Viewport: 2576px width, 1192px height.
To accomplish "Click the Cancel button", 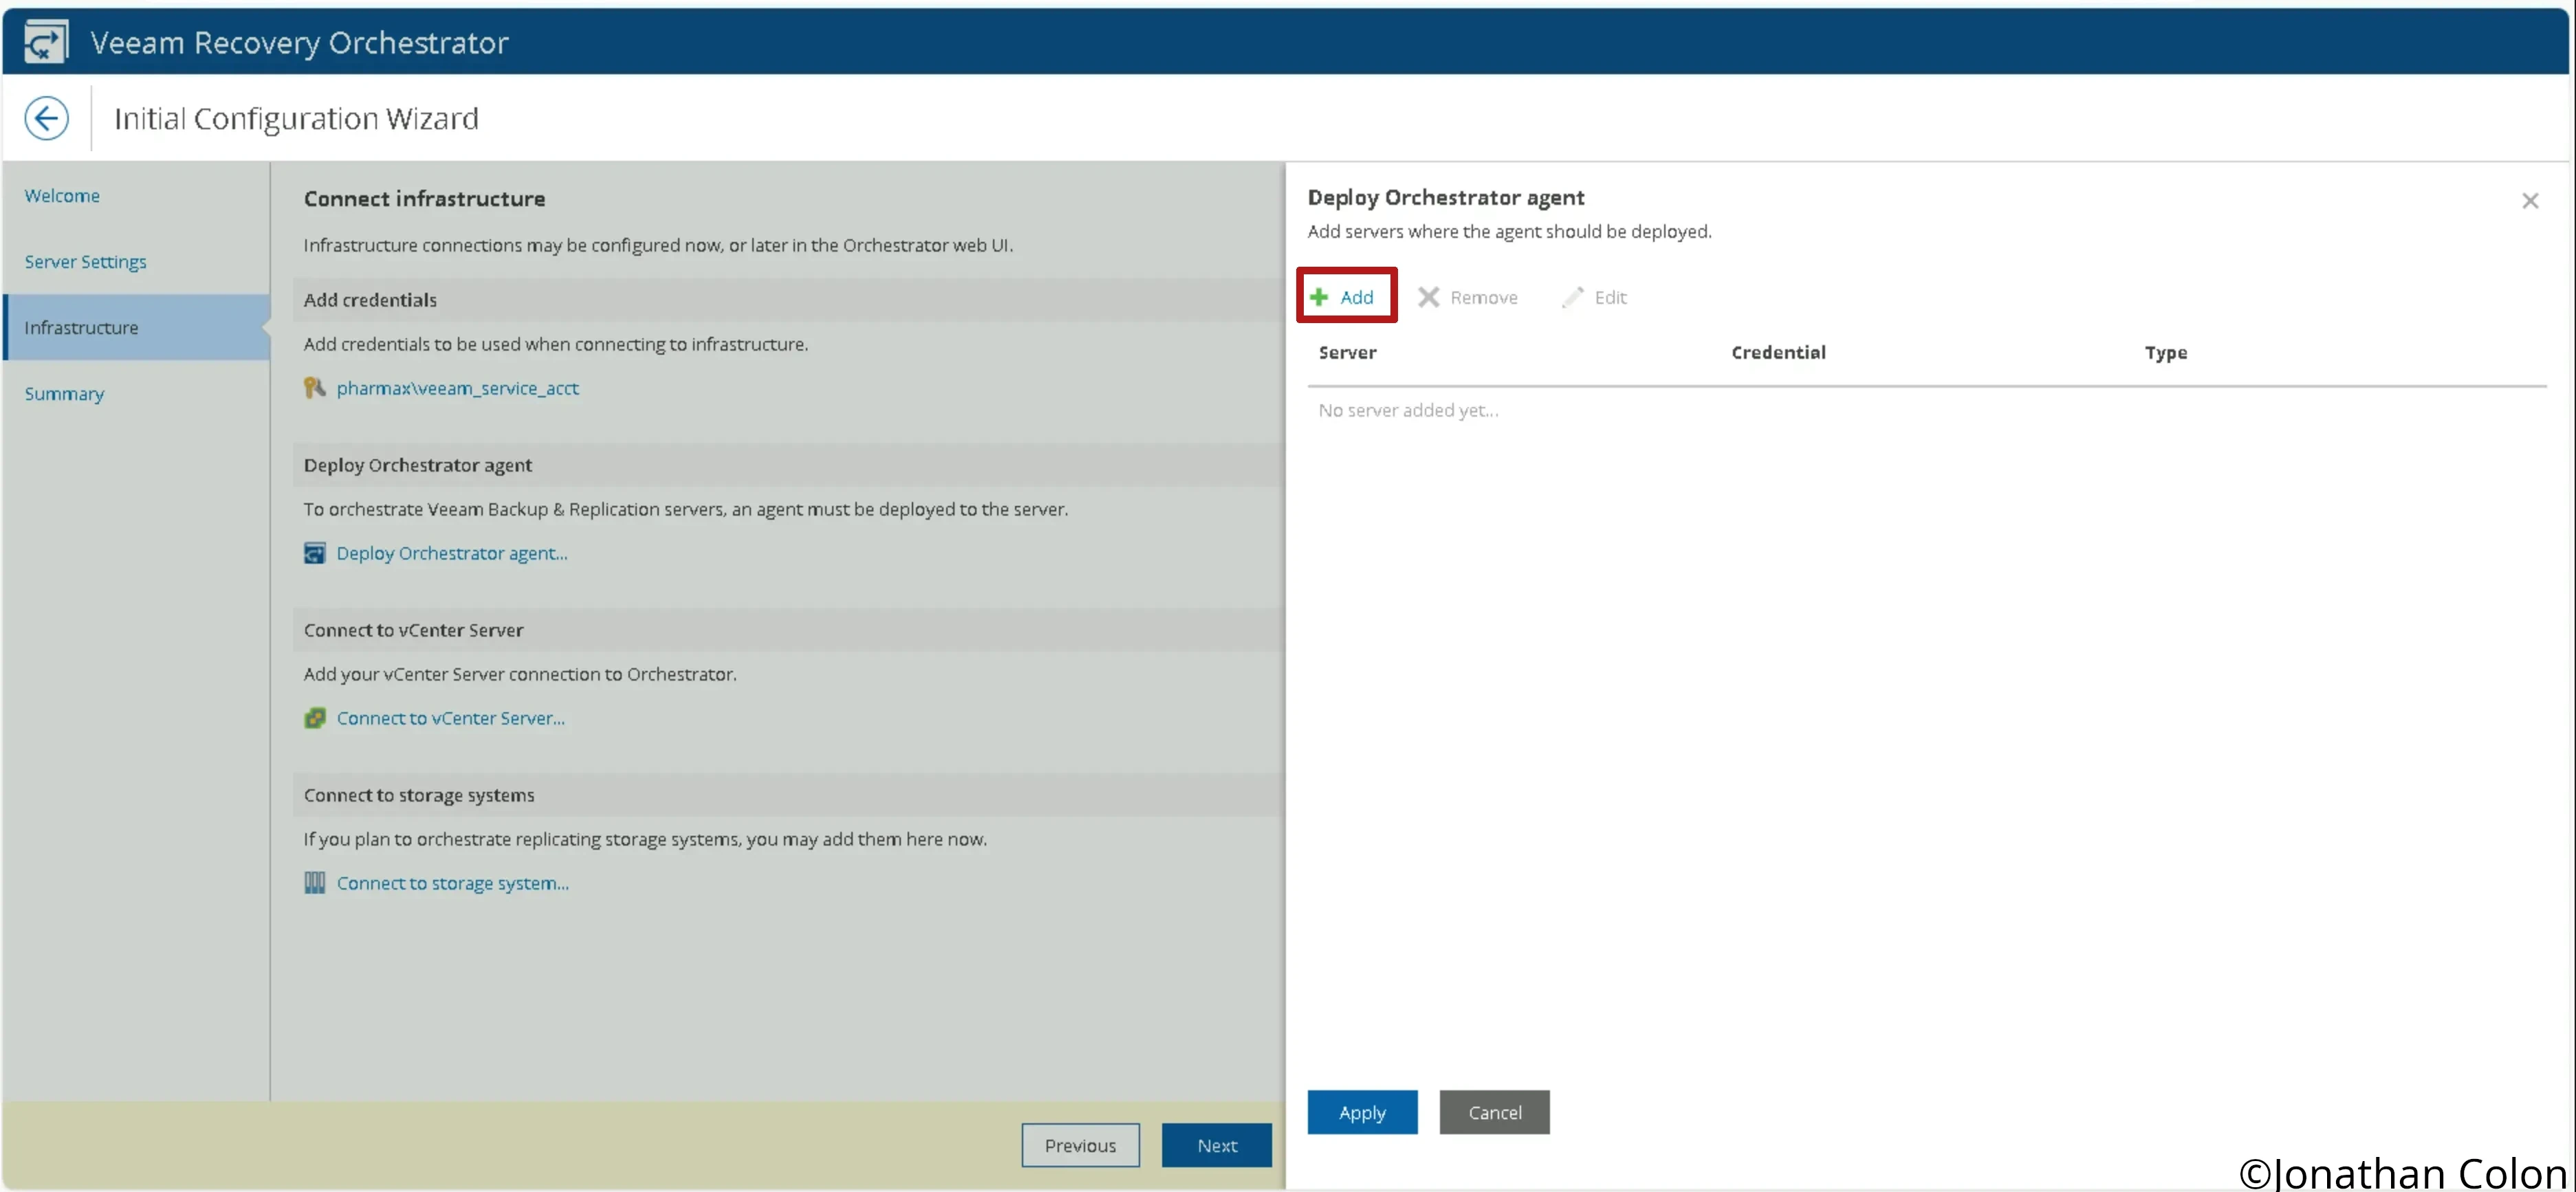I will coord(1495,1112).
